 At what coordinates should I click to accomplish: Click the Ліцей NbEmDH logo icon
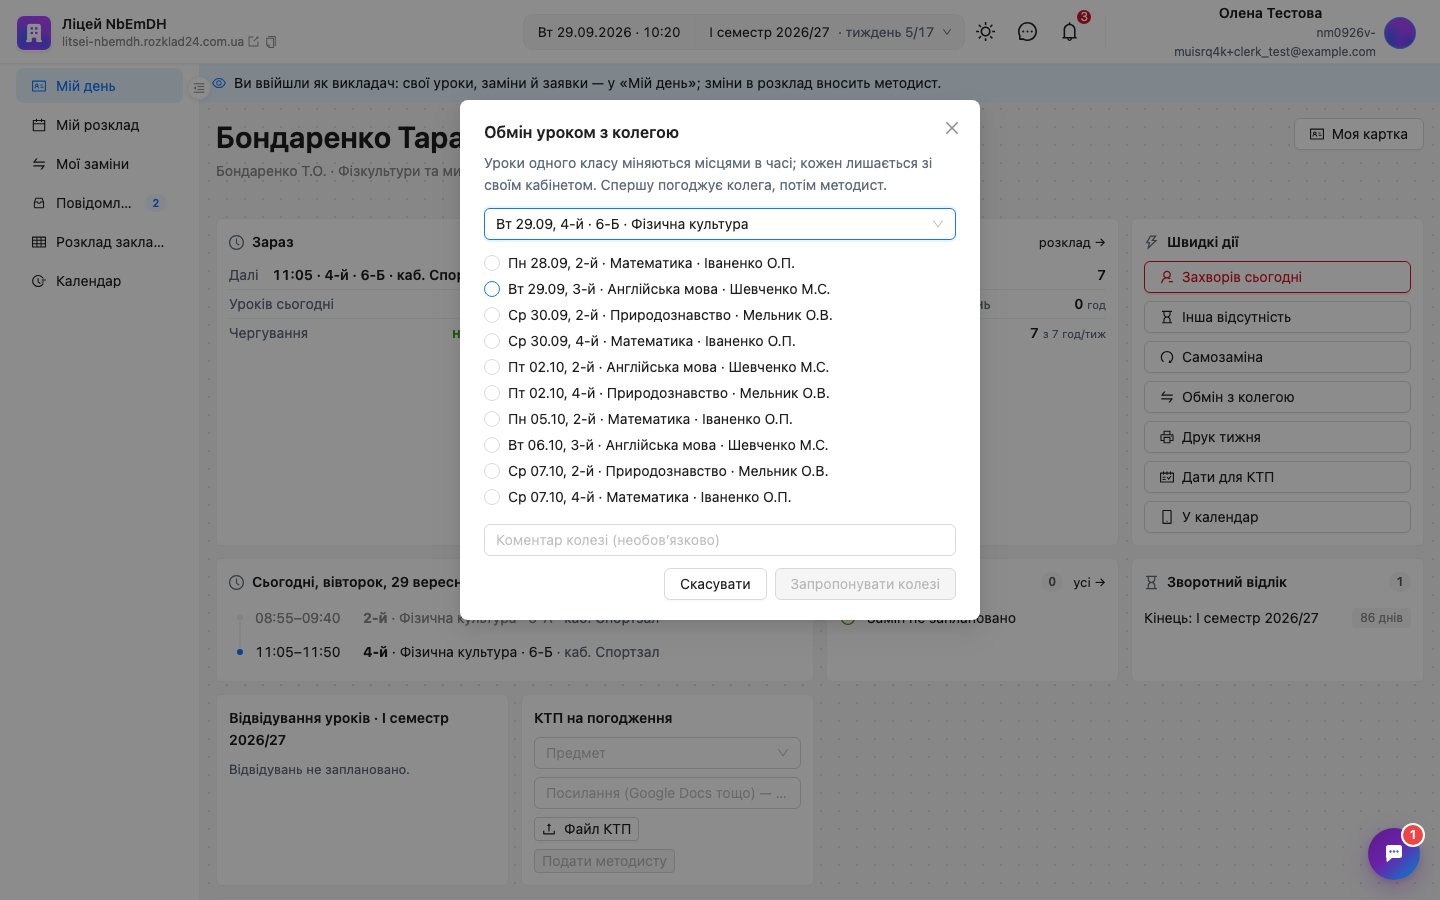pyautogui.click(x=34, y=33)
